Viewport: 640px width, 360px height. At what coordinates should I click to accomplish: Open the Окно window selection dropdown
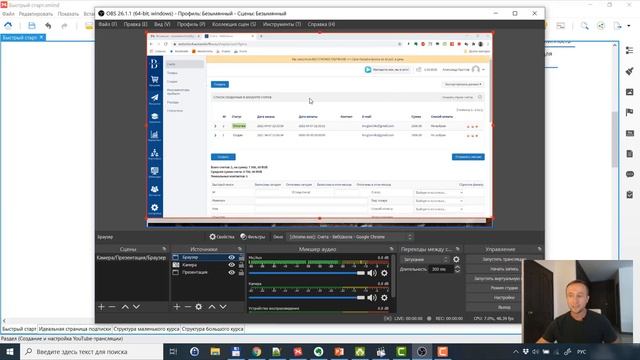tap(350, 237)
